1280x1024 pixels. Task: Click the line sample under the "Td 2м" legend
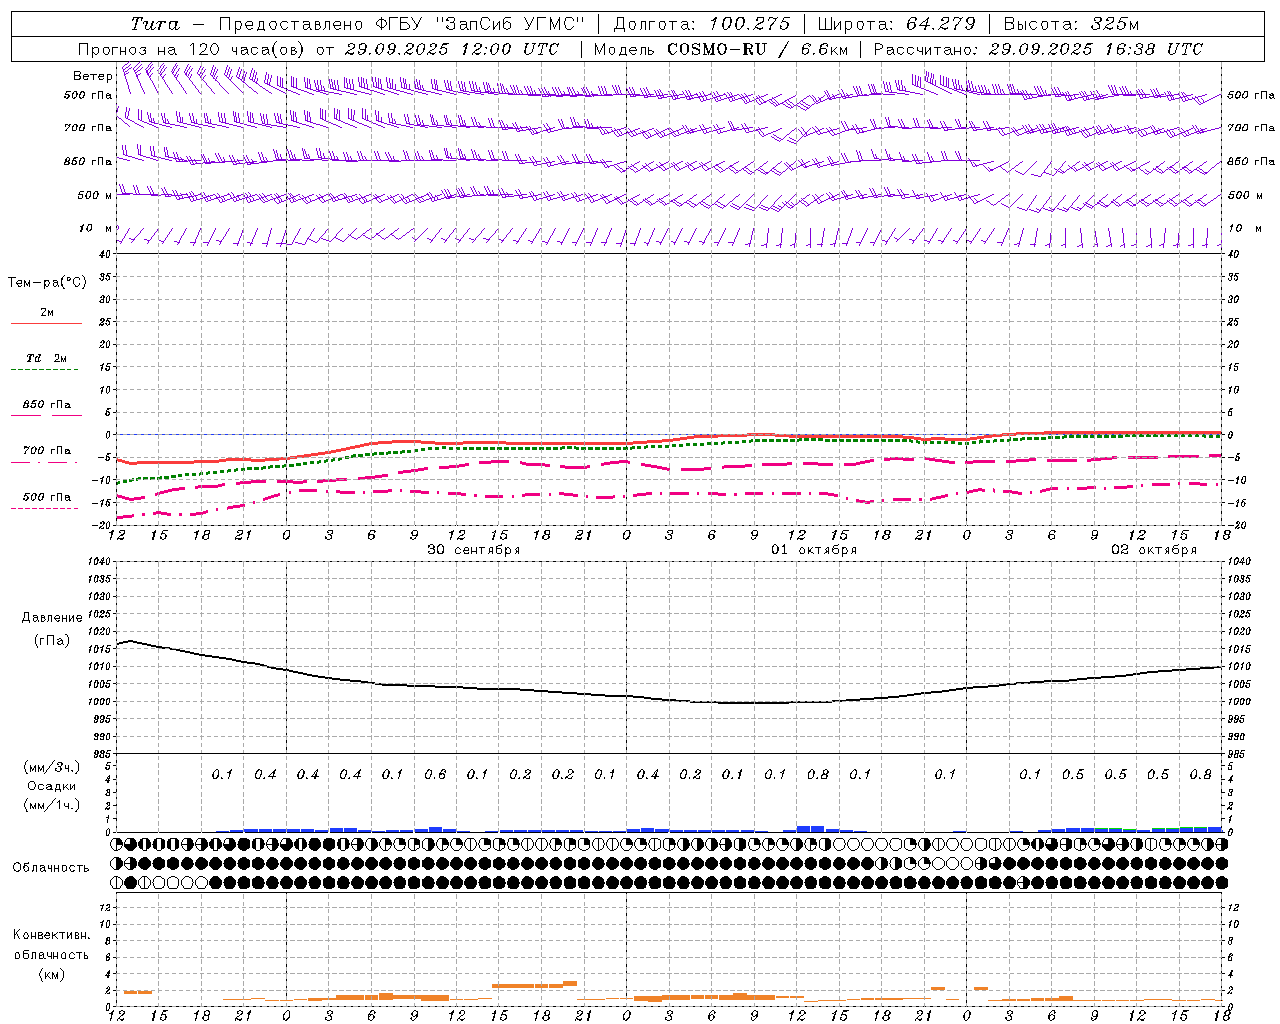[45, 370]
